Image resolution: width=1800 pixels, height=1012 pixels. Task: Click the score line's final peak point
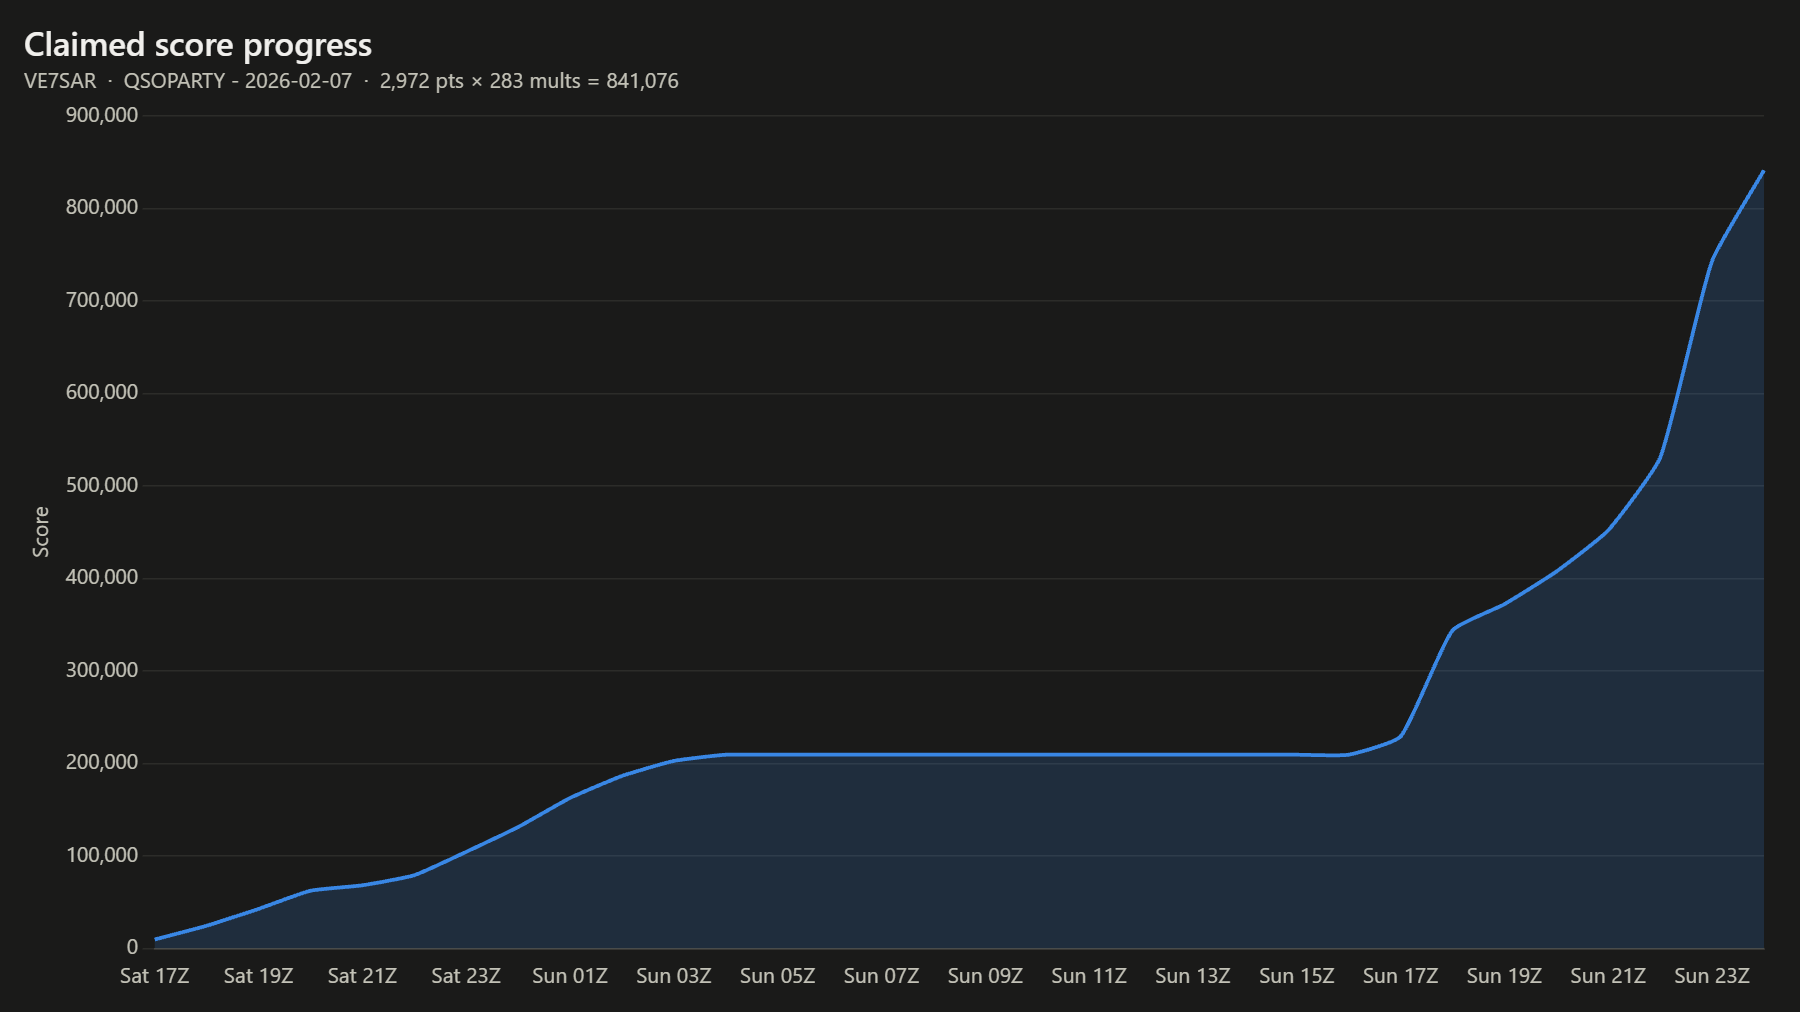click(1763, 171)
